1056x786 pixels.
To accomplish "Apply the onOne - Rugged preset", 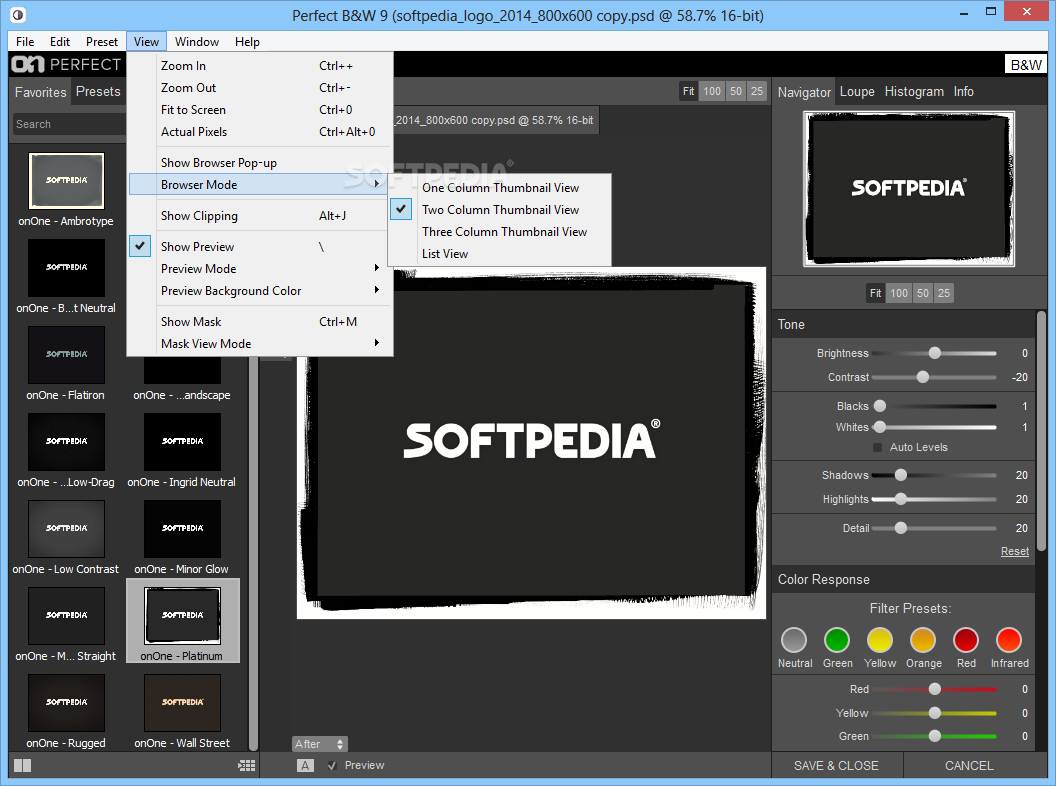I will [66, 702].
